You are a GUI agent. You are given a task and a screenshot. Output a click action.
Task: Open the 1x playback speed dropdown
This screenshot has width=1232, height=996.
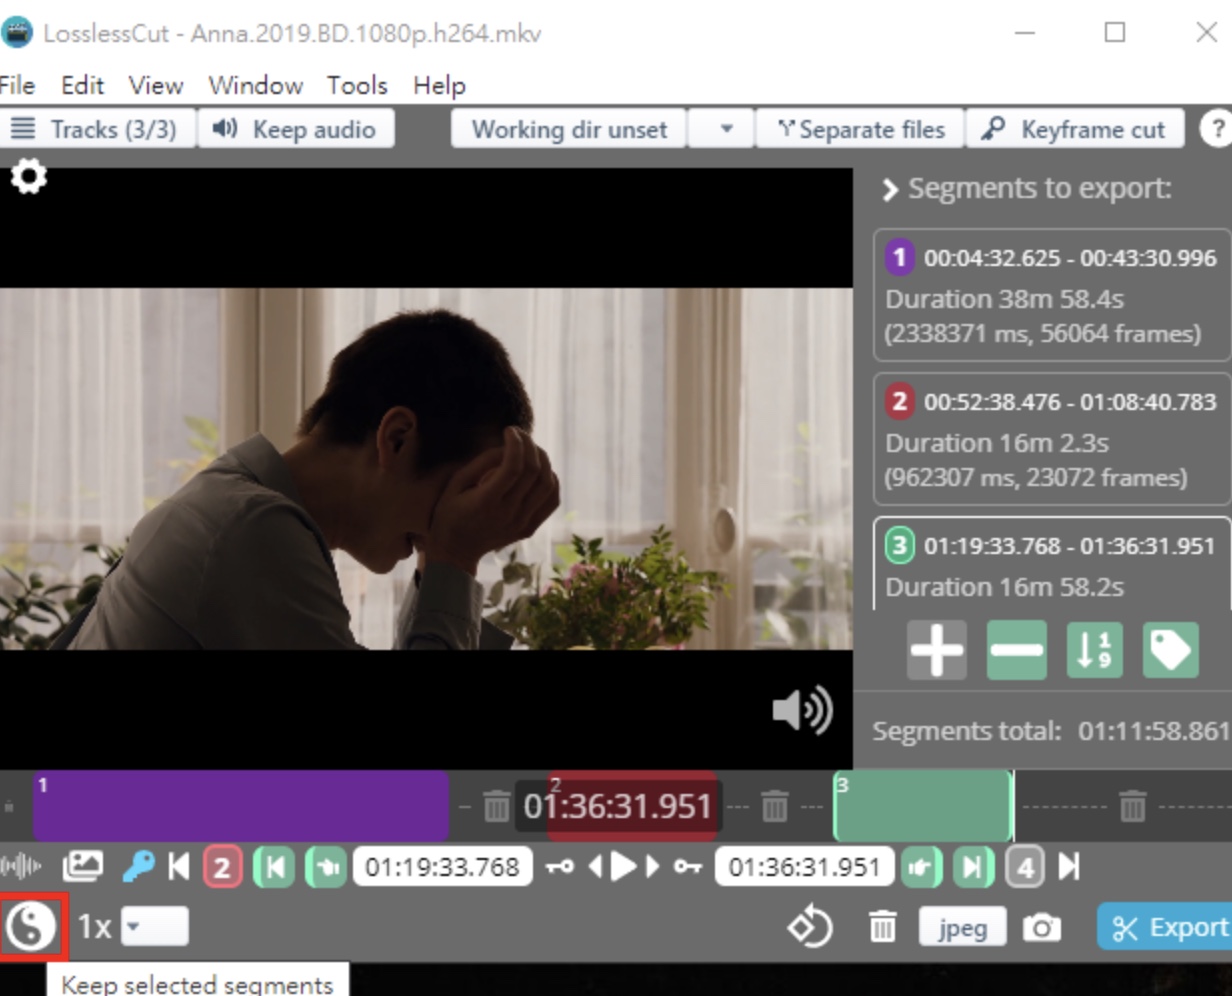tap(154, 927)
